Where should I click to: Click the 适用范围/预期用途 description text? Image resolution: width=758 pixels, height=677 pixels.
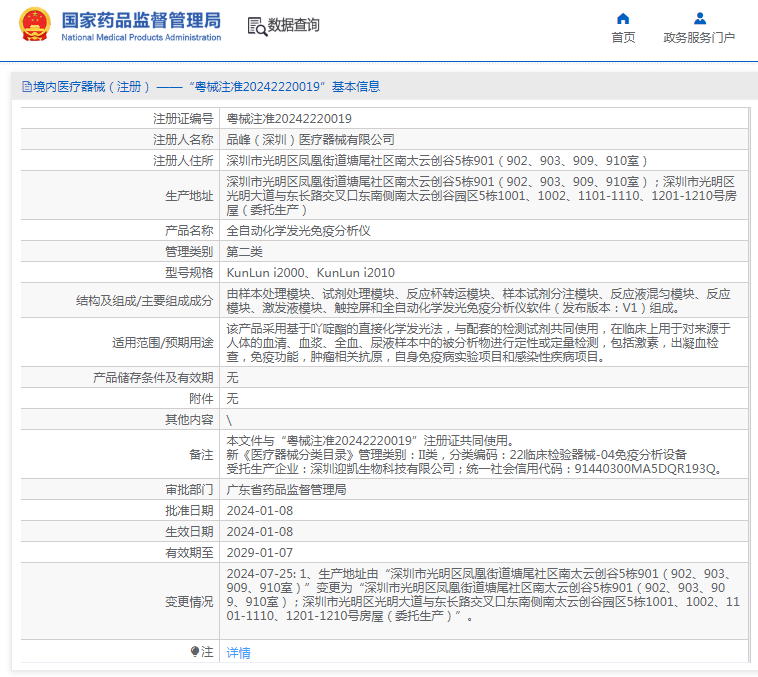[x=479, y=342]
